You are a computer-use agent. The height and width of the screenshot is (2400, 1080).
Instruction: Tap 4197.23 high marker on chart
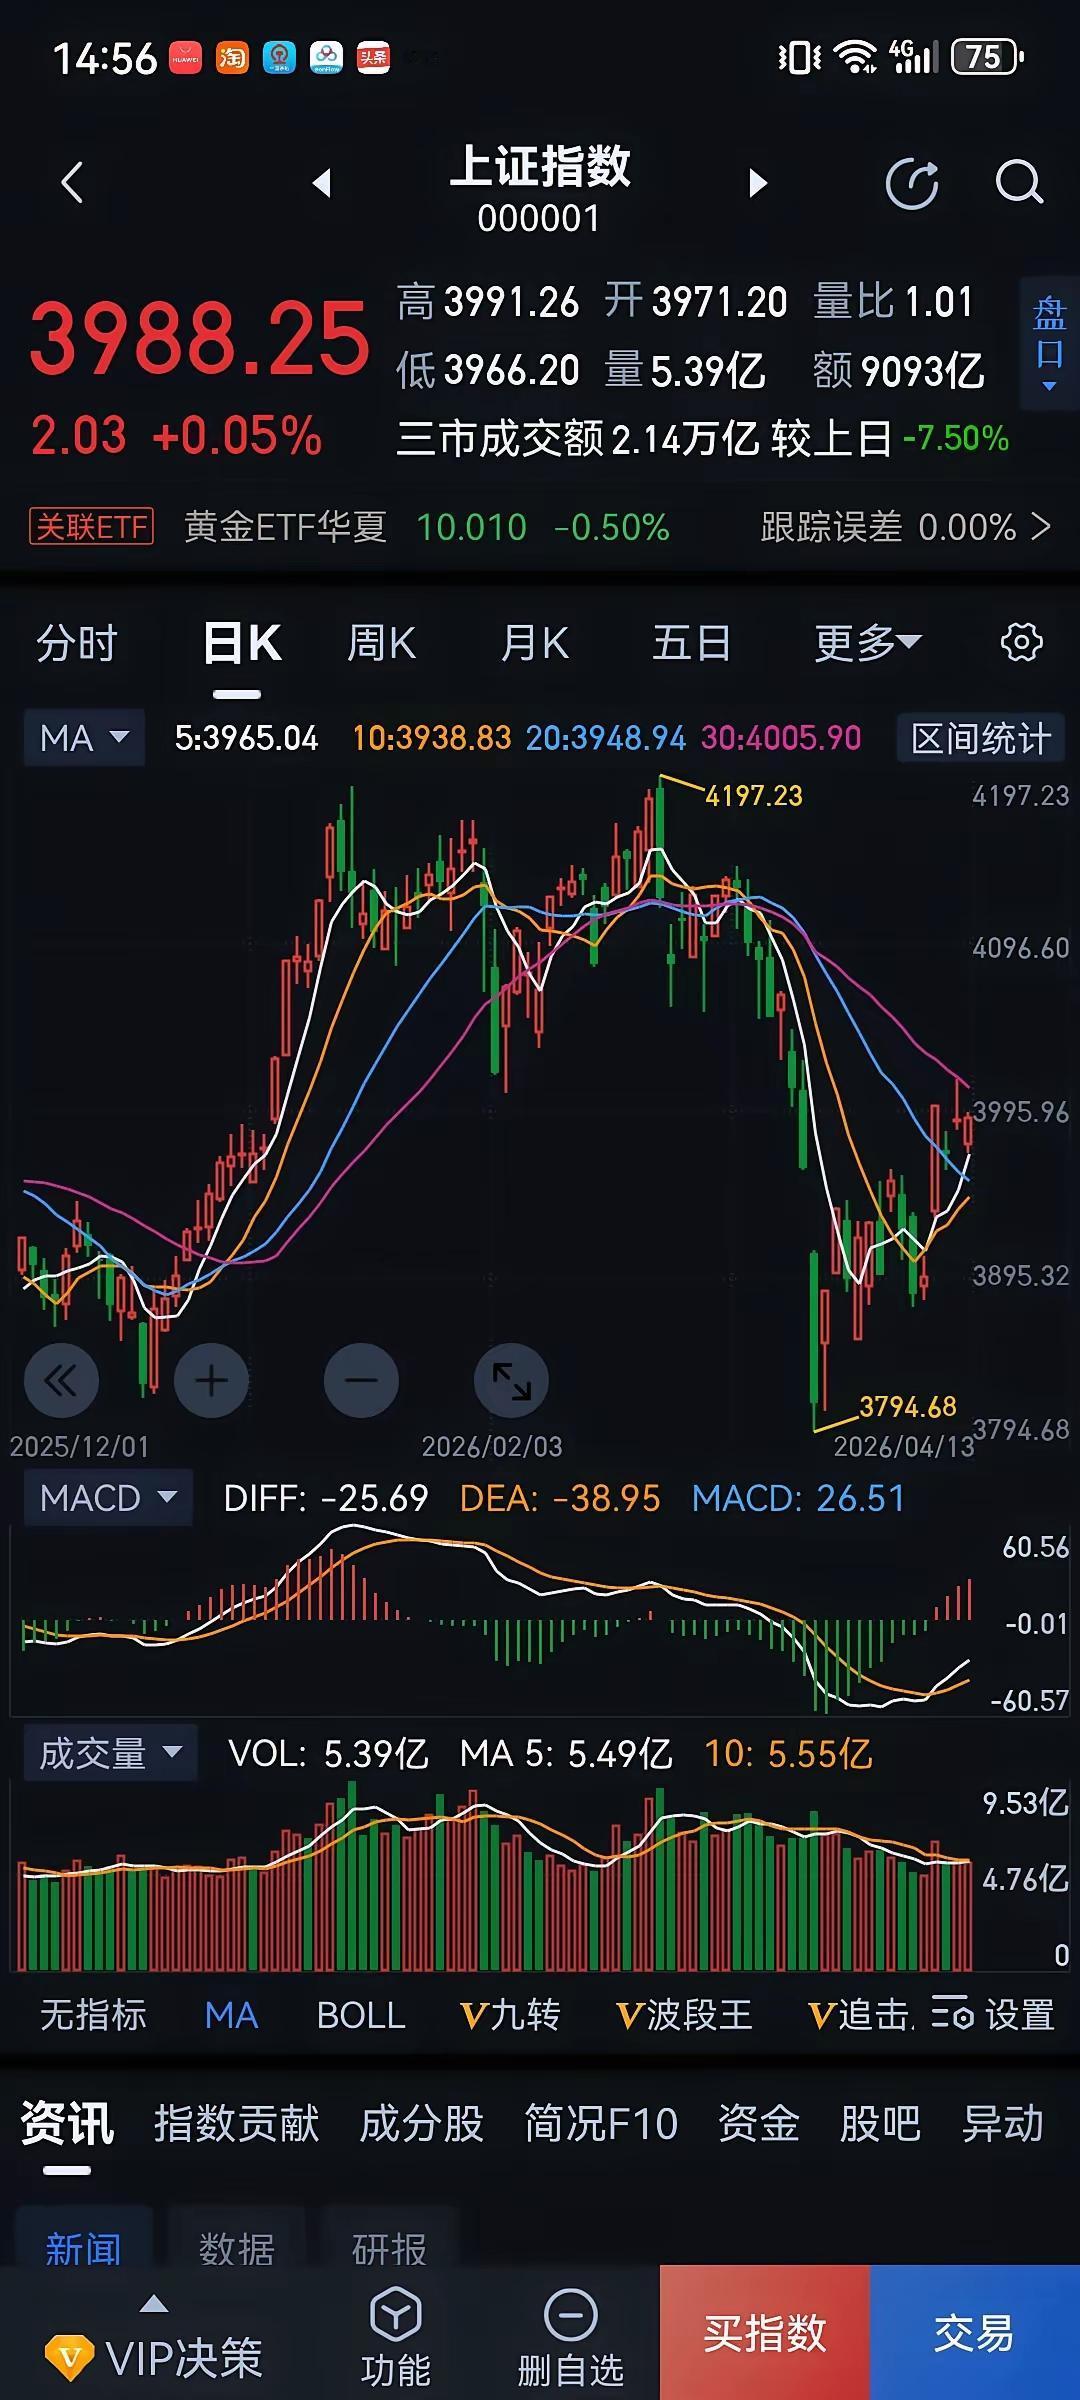tap(754, 795)
